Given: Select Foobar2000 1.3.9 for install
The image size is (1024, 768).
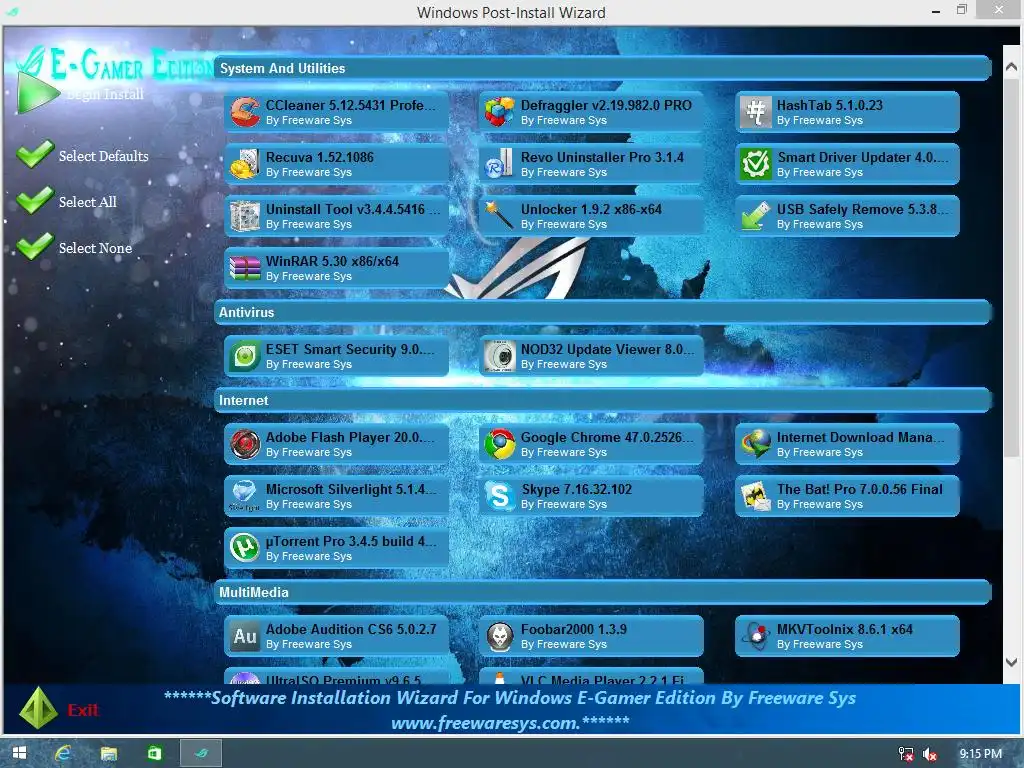Looking at the screenshot, I should pos(592,636).
